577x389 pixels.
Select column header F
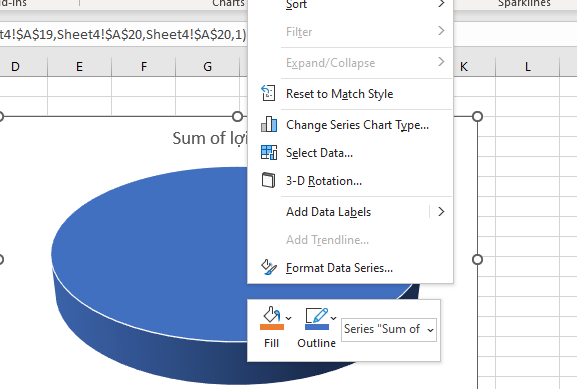[144, 67]
